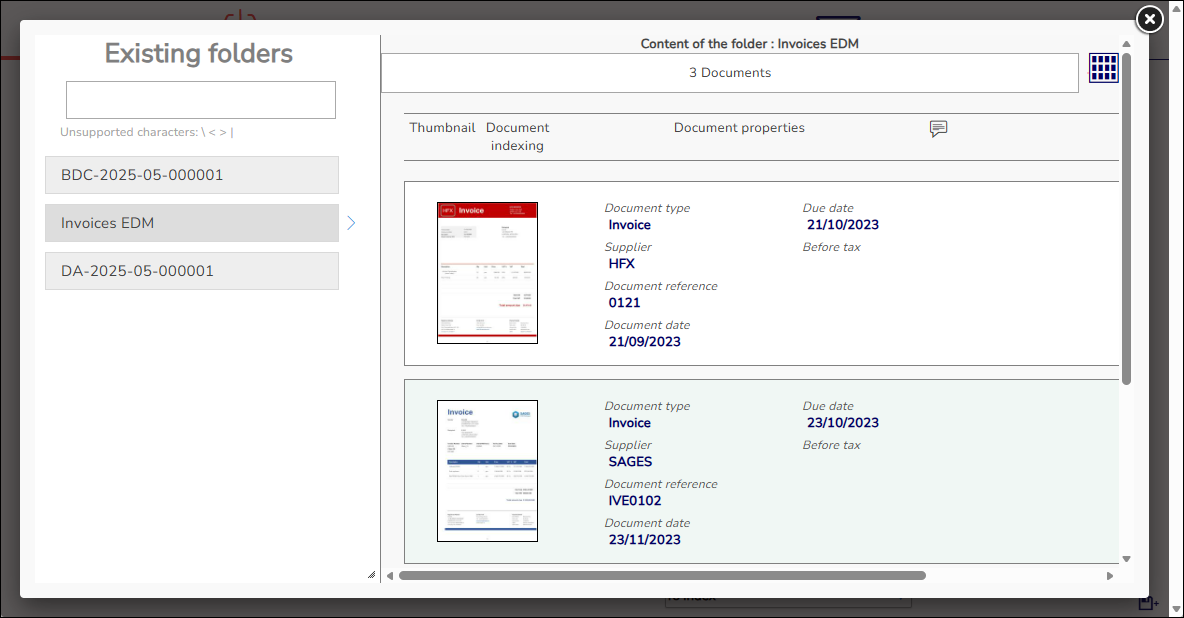Open the DA-2025-05-000001 folder
This screenshot has width=1184, height=618.
tap(192, 271)
